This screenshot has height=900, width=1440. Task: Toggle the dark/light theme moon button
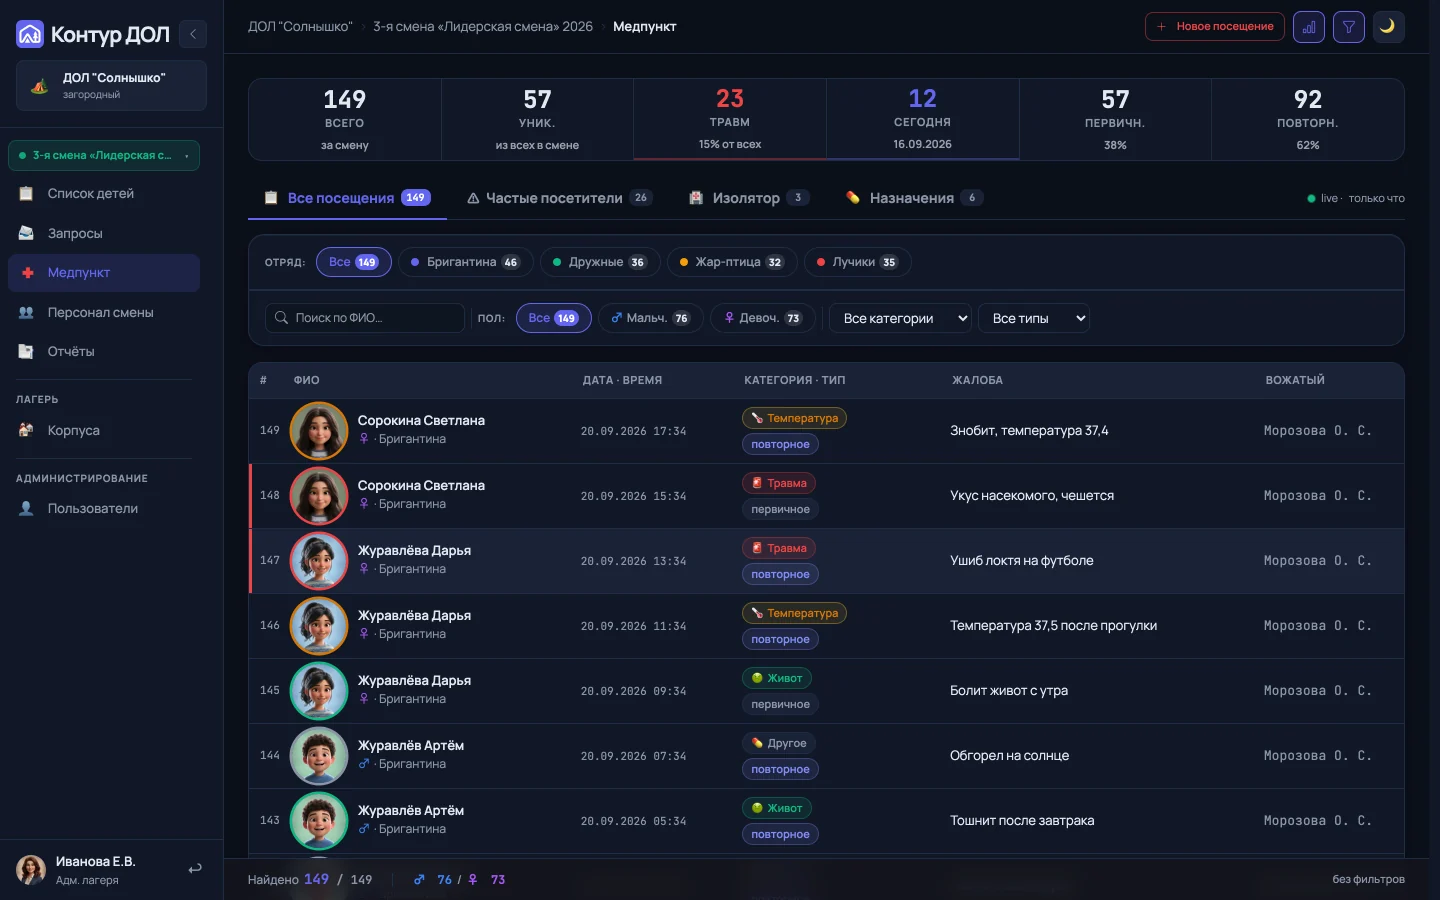coord(1388,27)
